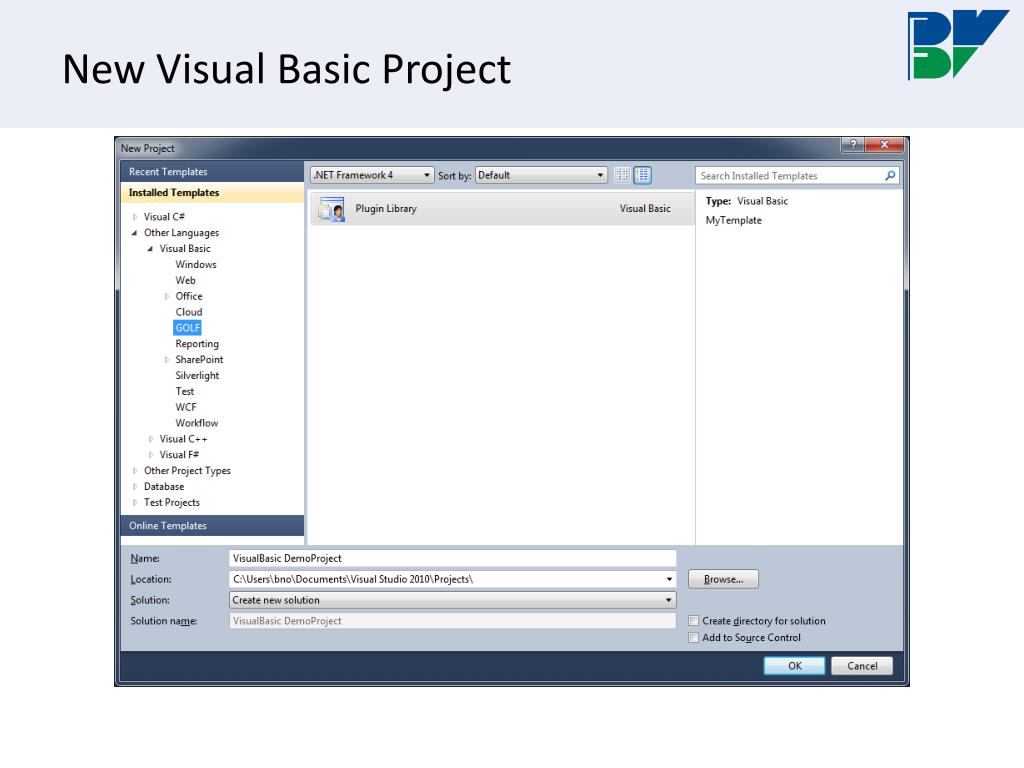
Task: Click the Search Installed Templates box
Action: (x=797, y=176)
